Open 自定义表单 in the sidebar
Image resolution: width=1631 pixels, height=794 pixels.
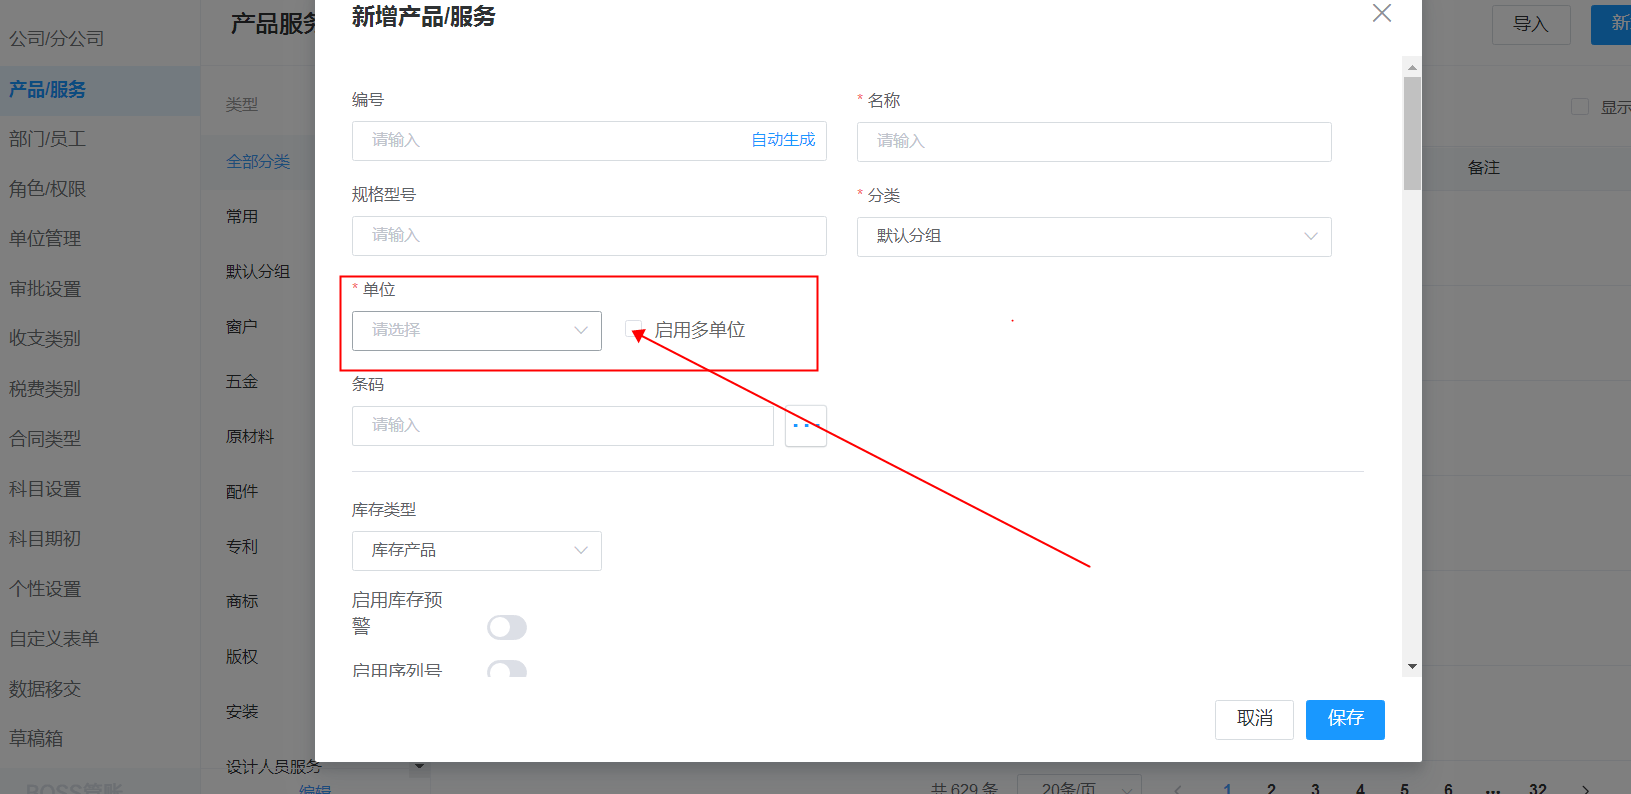coord(54,639)
